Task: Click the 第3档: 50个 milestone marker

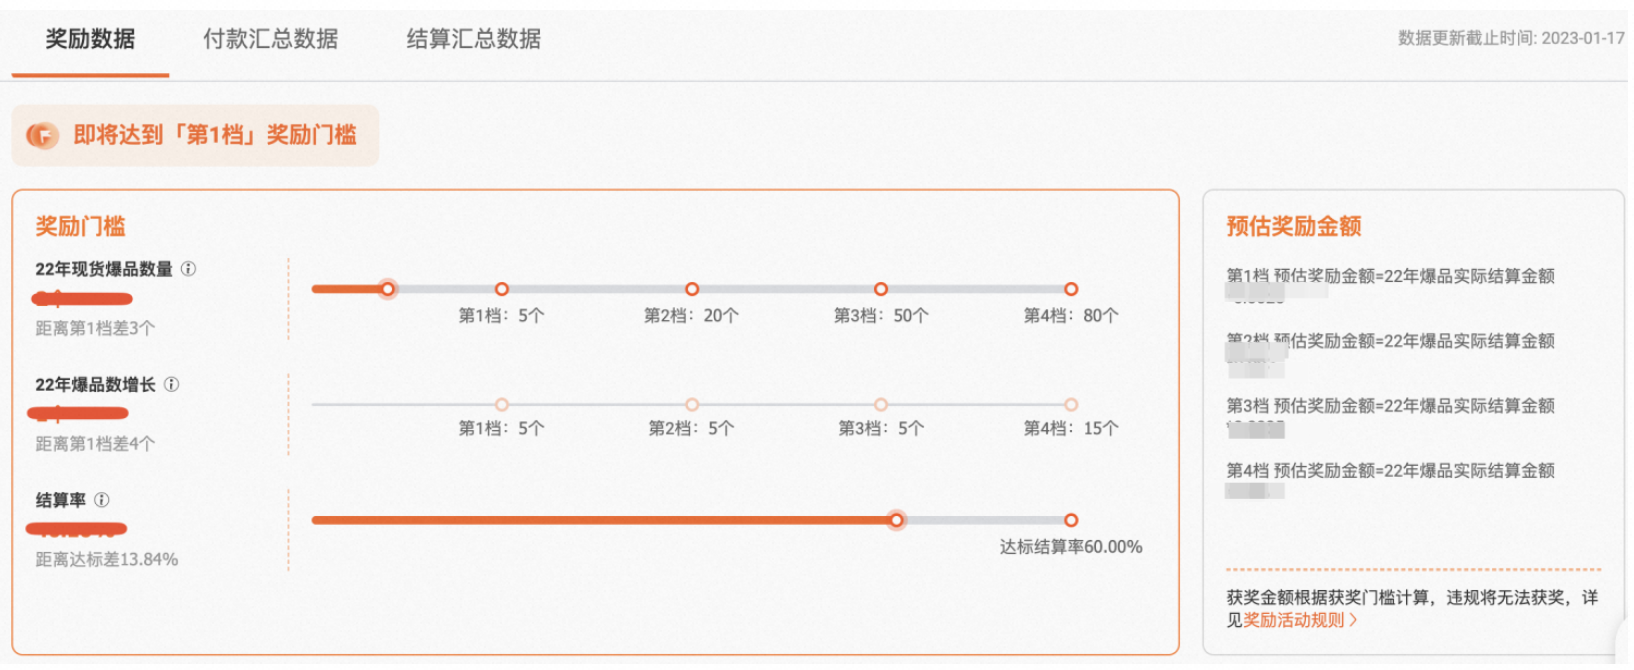Action: click(x=881, y=289)
